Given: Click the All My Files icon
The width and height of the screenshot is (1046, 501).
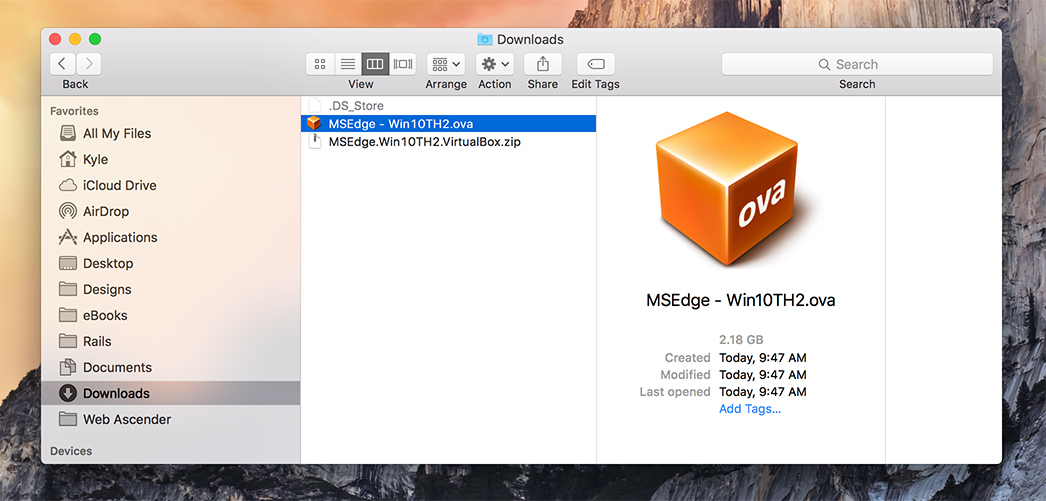Looking at the screenshot, I should click(67, 133).
